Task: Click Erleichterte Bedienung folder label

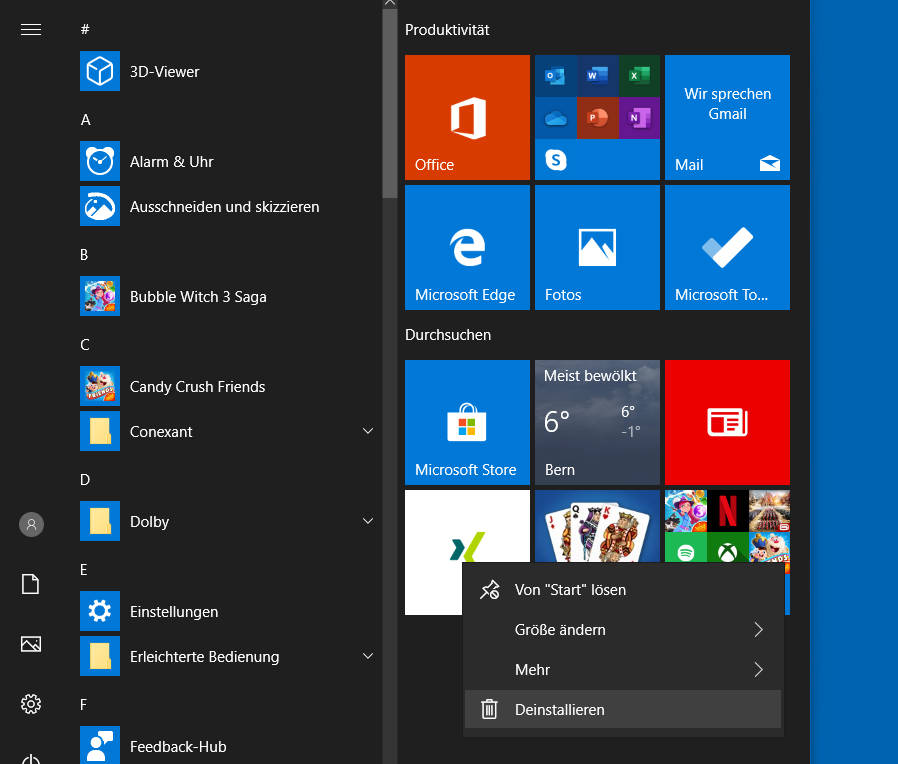Action: click(204, 656)
